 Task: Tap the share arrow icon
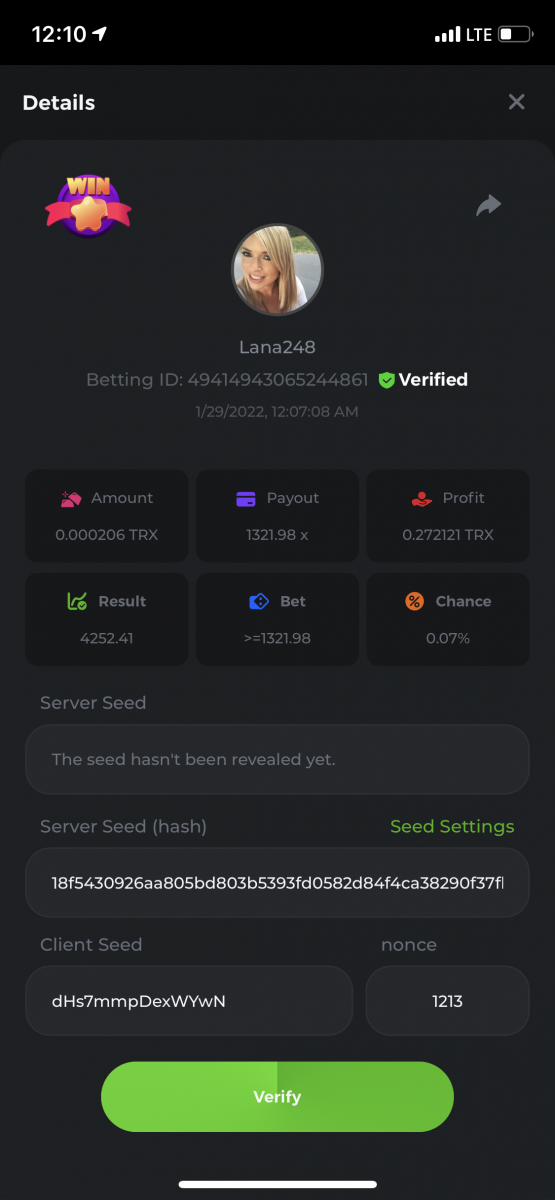click(x=488, y=205)
